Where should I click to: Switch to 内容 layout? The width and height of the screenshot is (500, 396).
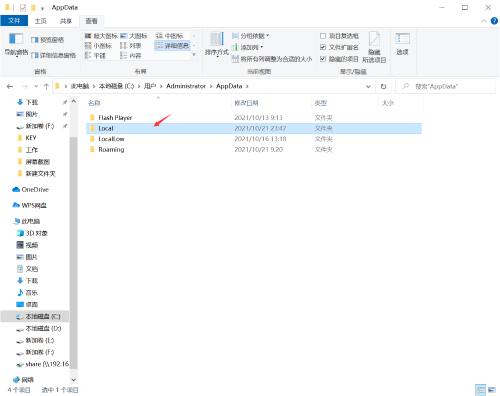pyautogui.click(x=130, y=56)
